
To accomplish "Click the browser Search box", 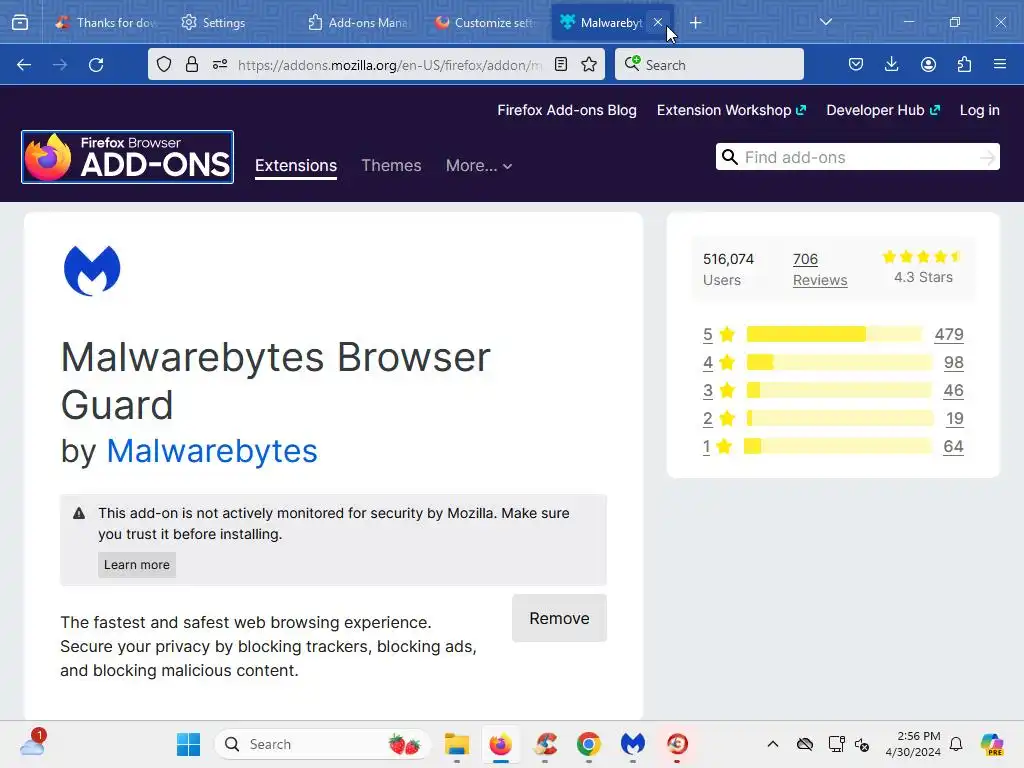I will (709, 64).
